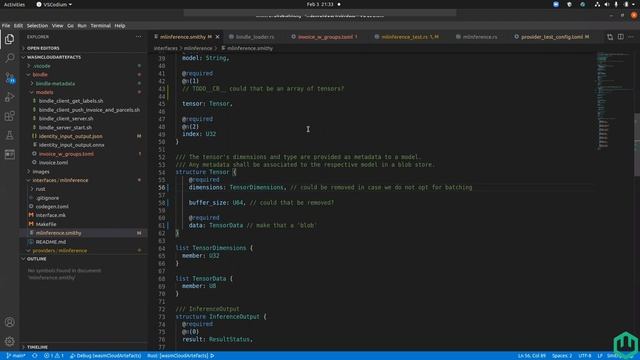
Task: Open the Run menu
Action: [x=82, y=26]
